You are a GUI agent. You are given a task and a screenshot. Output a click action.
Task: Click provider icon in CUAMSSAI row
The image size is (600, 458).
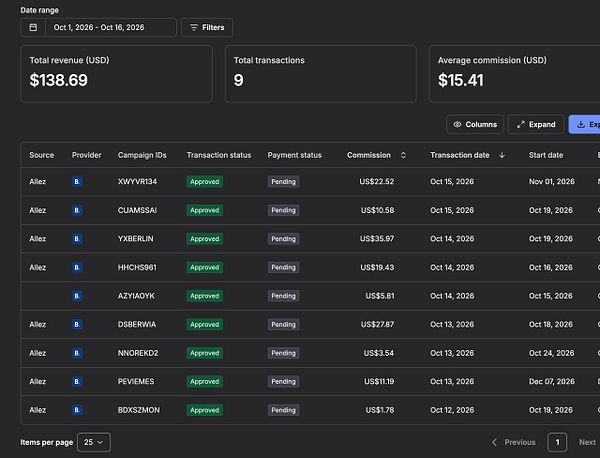tap(77, 210)
